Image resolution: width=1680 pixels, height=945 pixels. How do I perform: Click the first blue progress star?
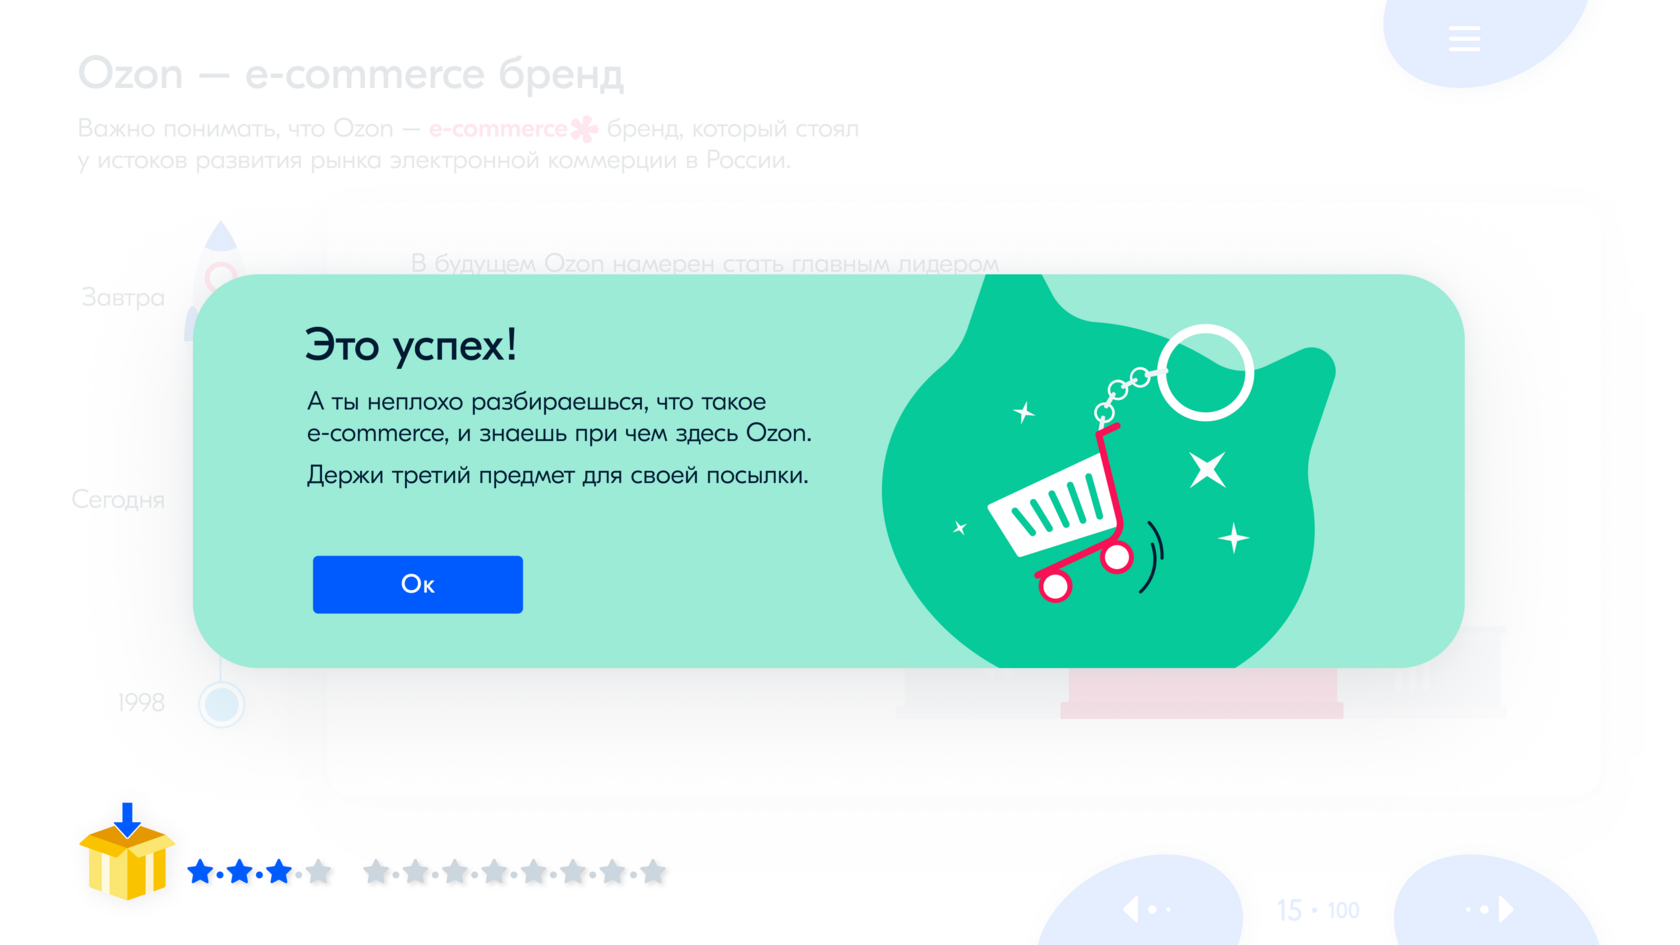(x=200, y=872)
